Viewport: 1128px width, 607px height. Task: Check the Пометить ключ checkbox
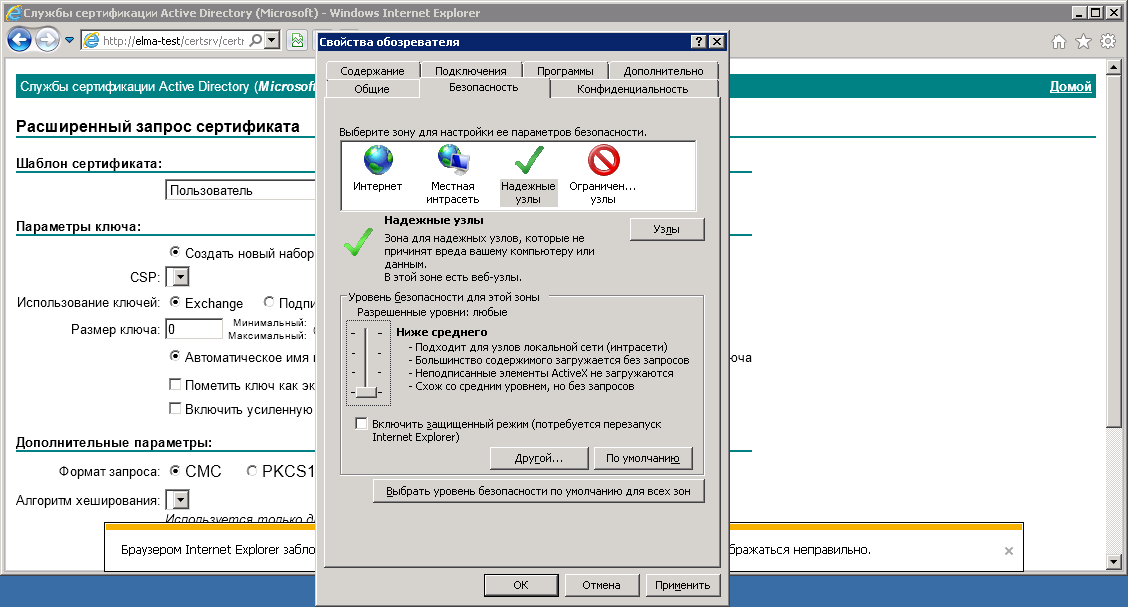coord(175,384)
